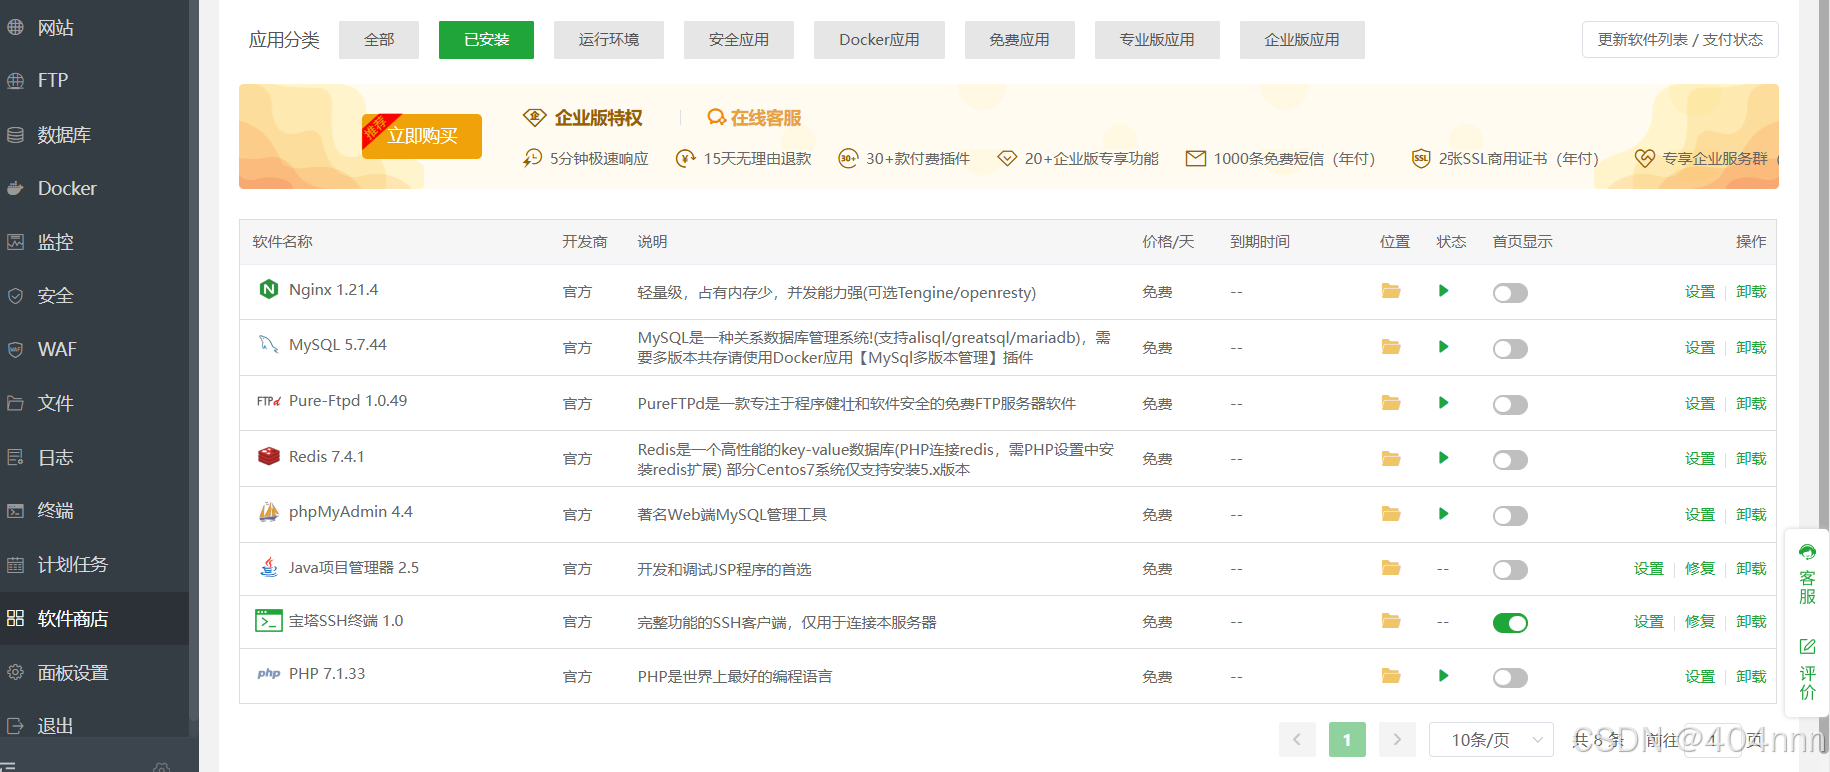This screenshot has width=1830, height=772.
Task: Open the MySQL folder location icon
Action: pyautogui.click(x=1391, y=347)
